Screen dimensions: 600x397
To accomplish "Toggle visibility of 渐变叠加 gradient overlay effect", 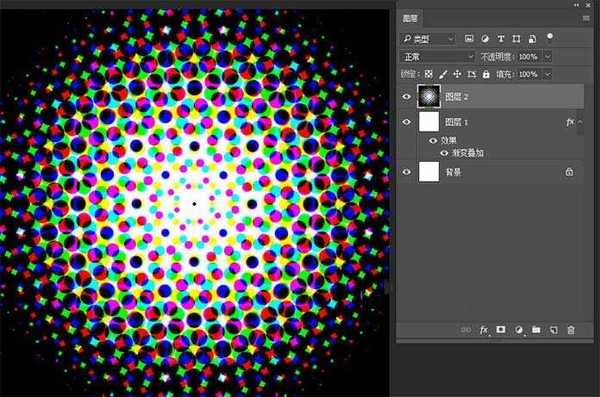I will coord(444,153).
